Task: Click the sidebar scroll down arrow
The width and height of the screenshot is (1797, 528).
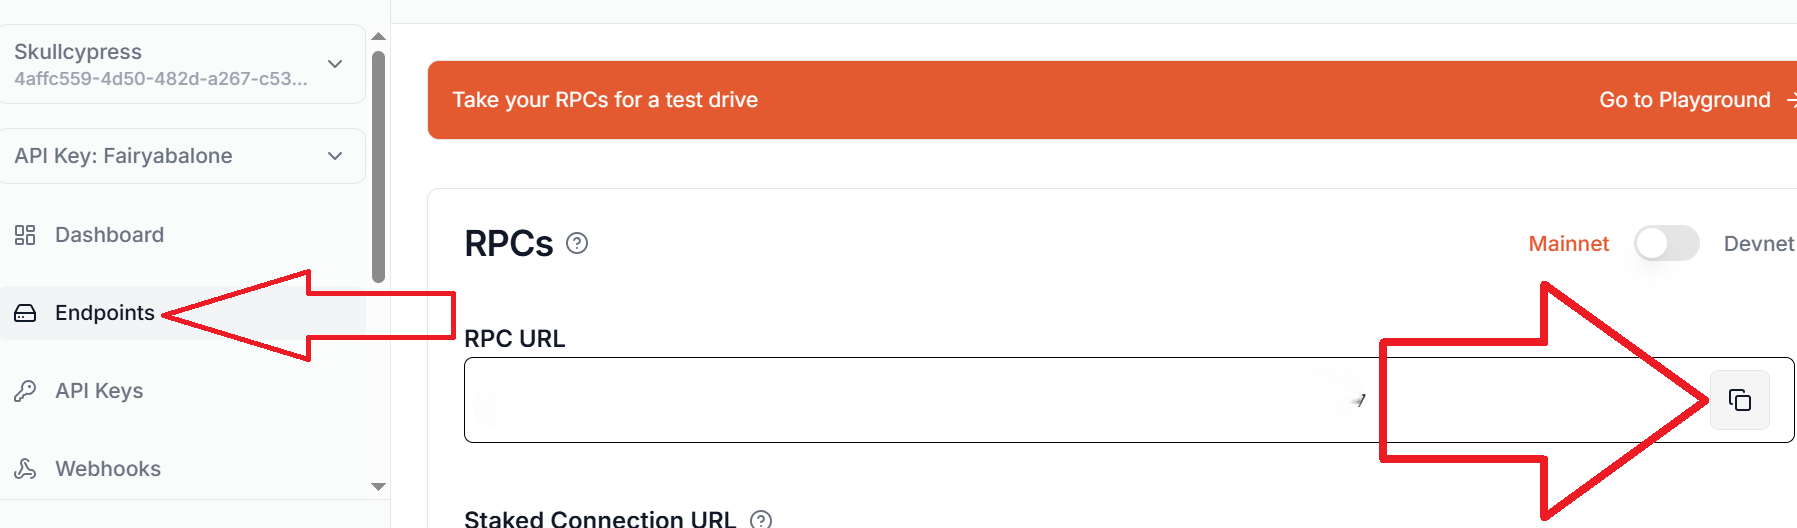Action: point(378,487)
